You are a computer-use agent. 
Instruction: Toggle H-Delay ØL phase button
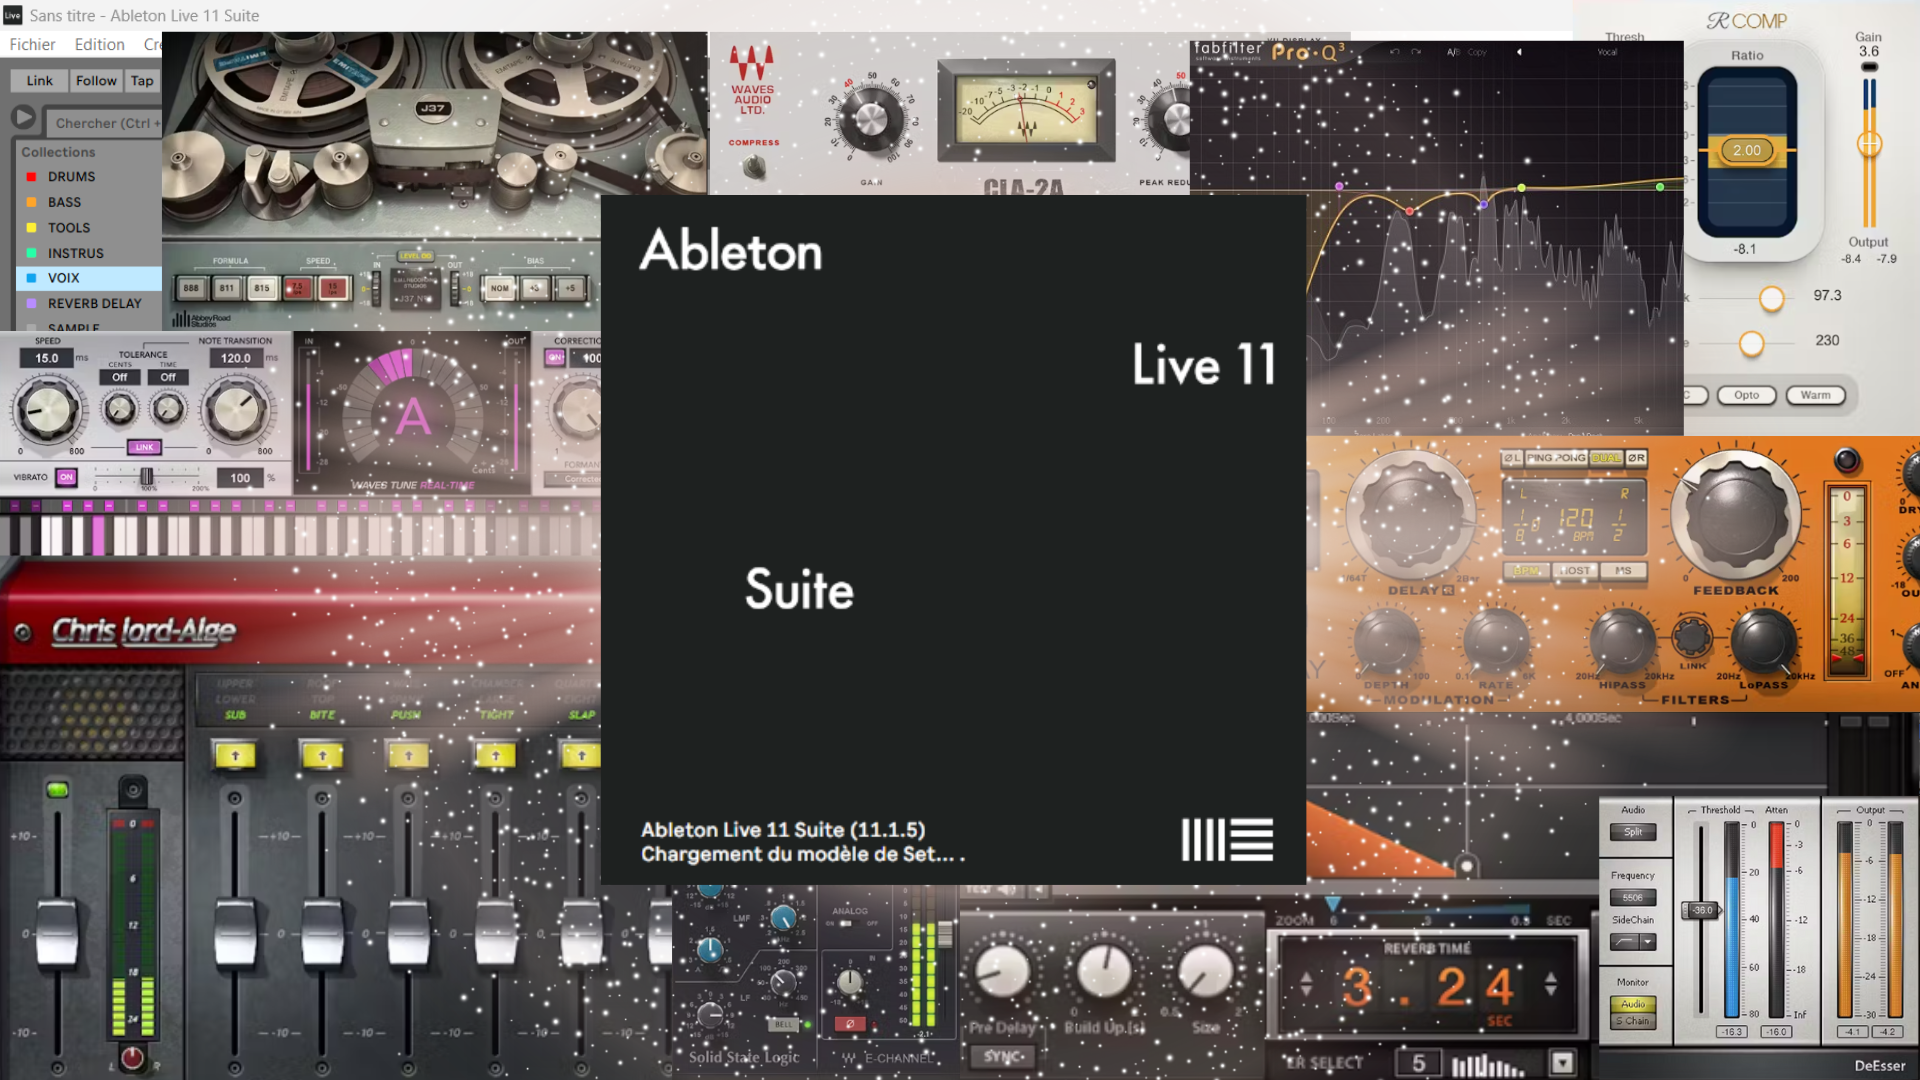(1512, 458)
